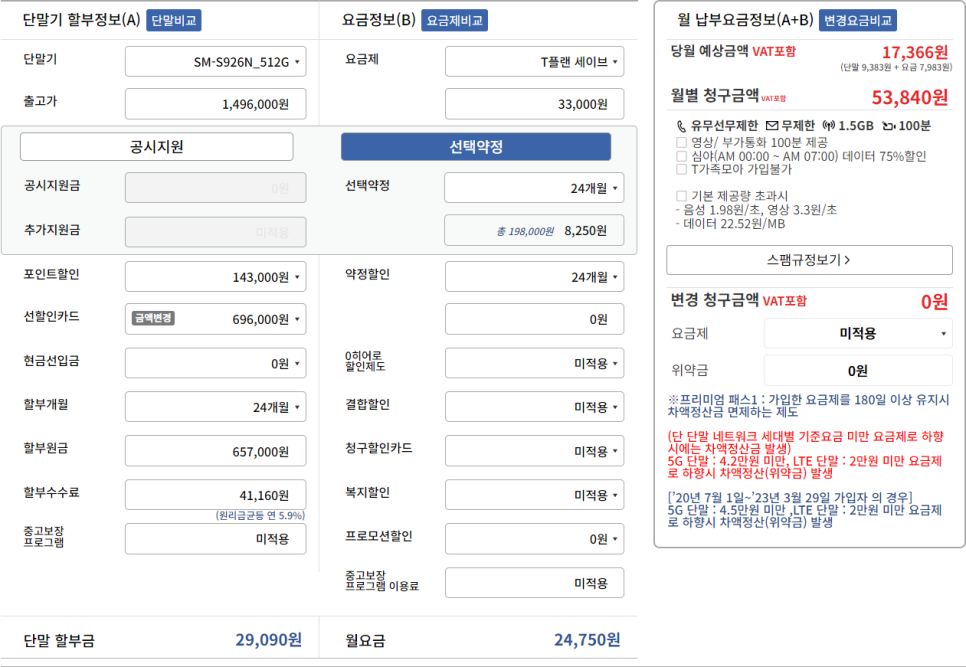Click the data signal icon beside 1.5GB
This screenshot has width=966, height=667.
829,126
